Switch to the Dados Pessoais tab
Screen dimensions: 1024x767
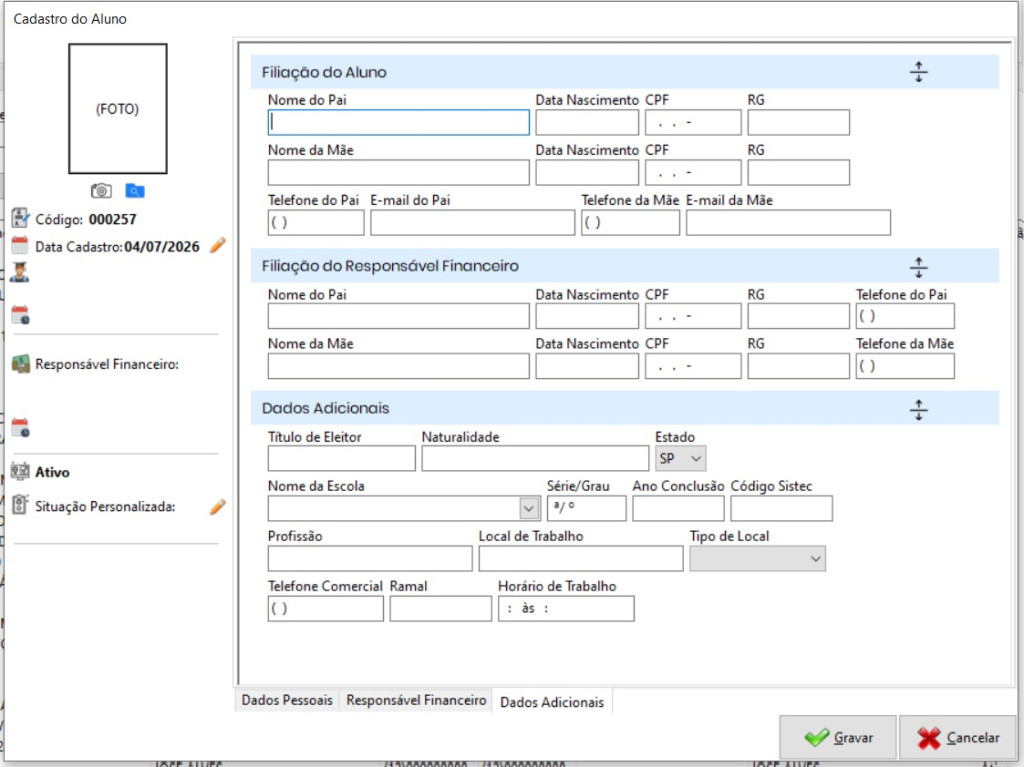287,700
